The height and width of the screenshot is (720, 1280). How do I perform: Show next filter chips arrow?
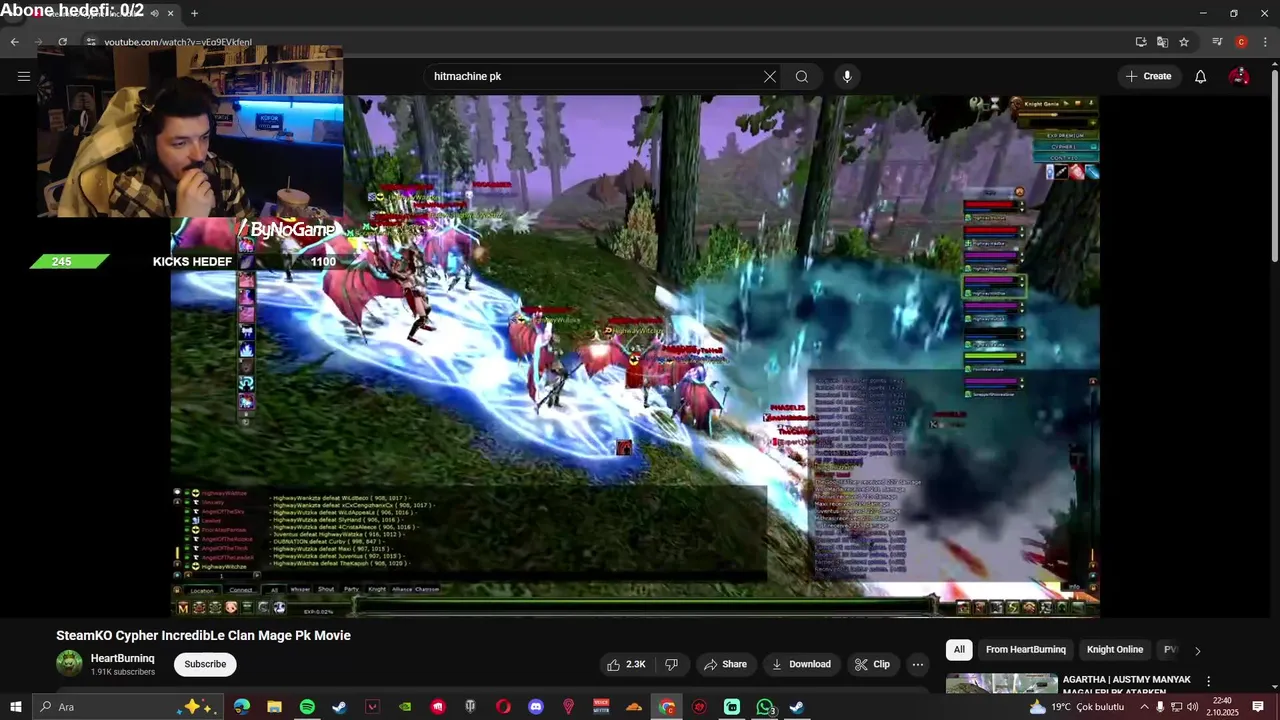point(1197,651)
